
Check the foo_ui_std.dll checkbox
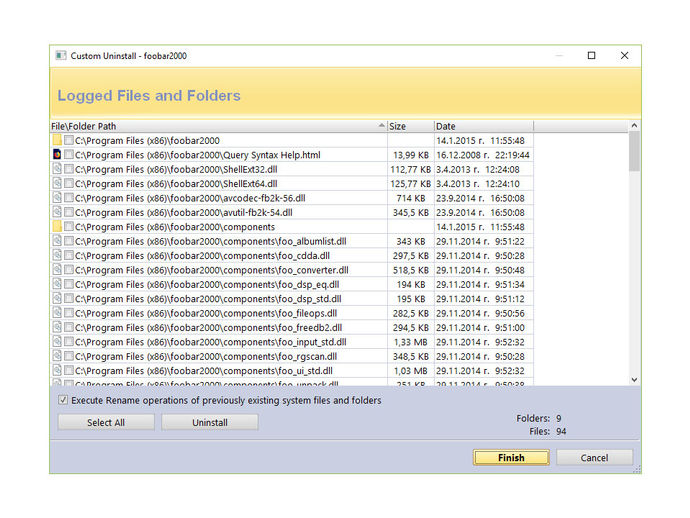click(69, 370)
